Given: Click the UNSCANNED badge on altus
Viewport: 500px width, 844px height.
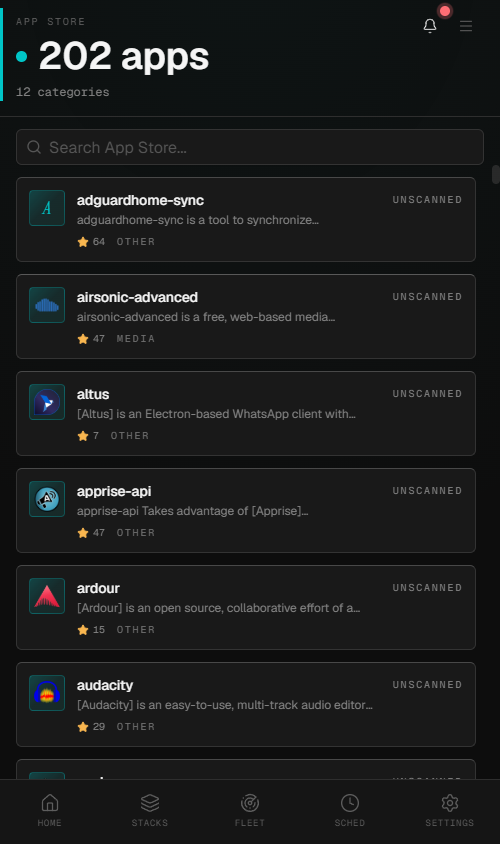Looking at the screenshot, I should [427, 393].
